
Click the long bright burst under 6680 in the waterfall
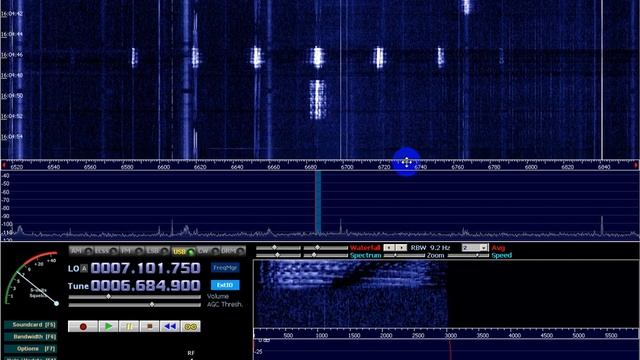tap(317, 100)
